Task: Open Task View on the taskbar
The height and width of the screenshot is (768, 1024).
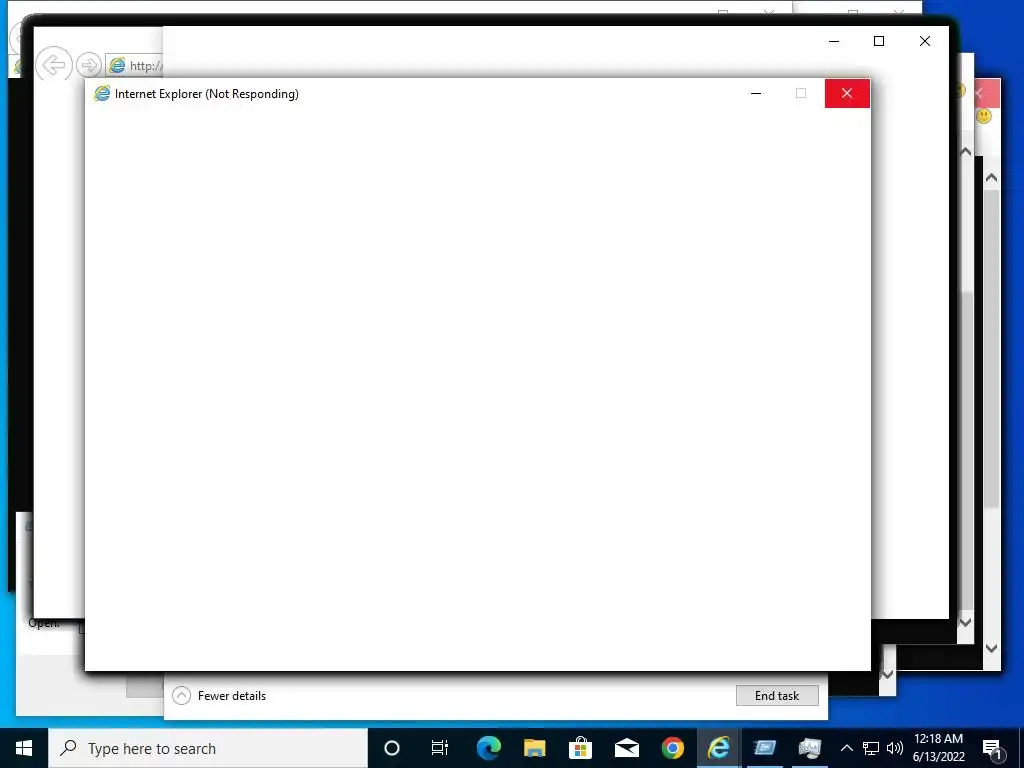Action: 440,748
